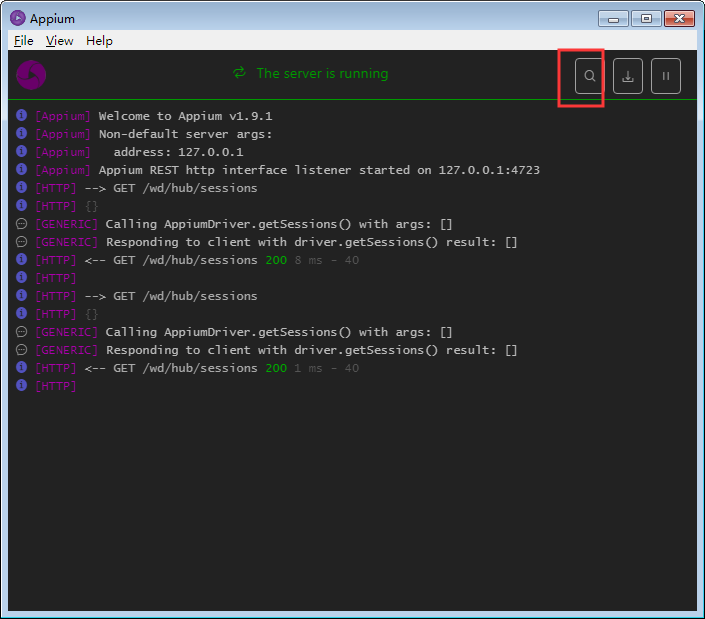Click info icon beside 'Welcome to Appium v1.9.1'
The image size is (705, 619).
coord(21,116)
